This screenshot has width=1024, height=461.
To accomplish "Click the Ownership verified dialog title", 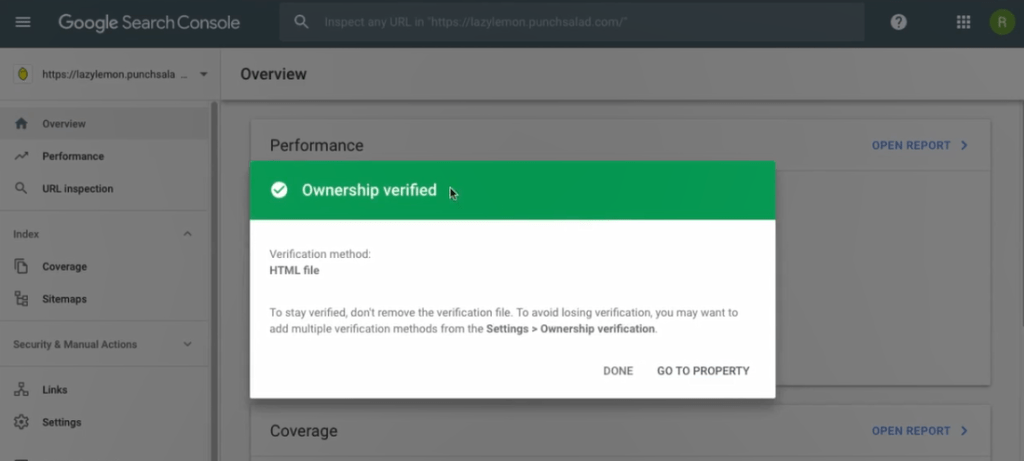I will (369, 190).
